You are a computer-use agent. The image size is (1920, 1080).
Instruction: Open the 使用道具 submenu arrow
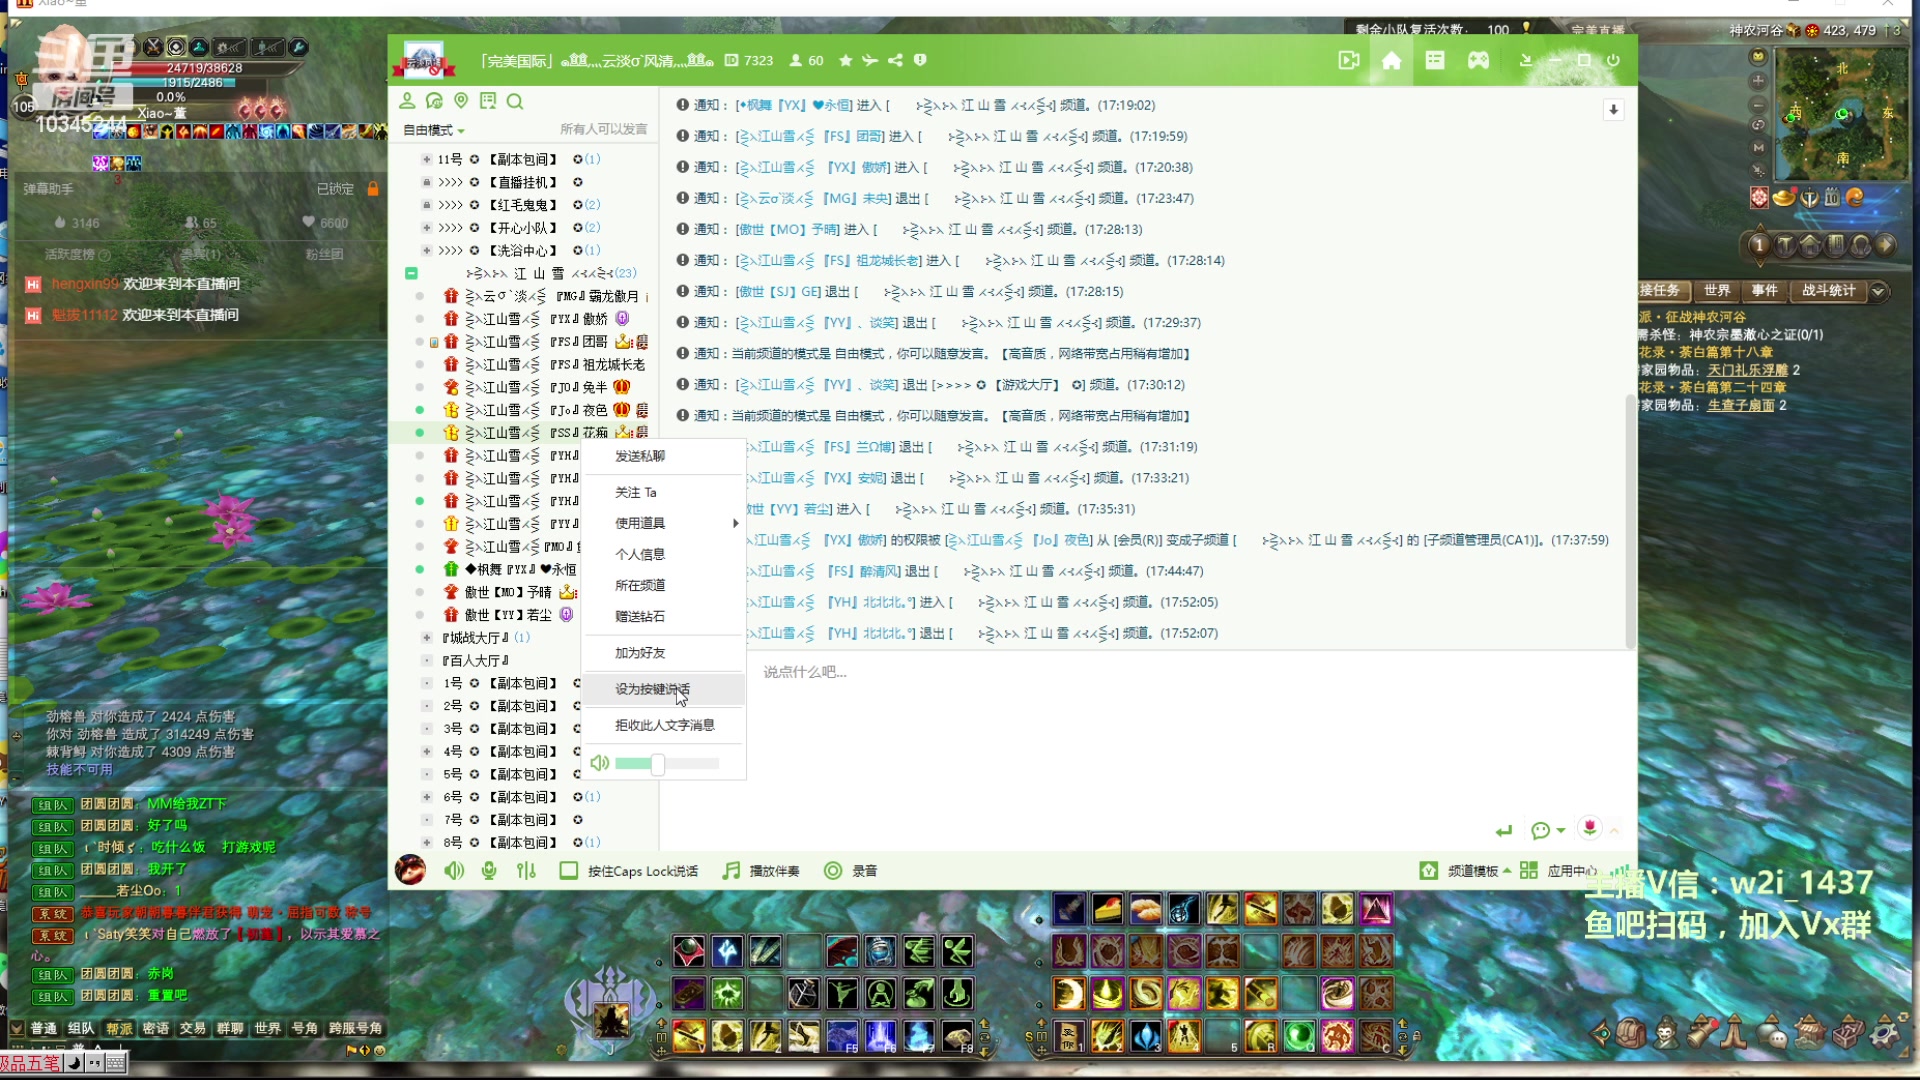[735, 524]
